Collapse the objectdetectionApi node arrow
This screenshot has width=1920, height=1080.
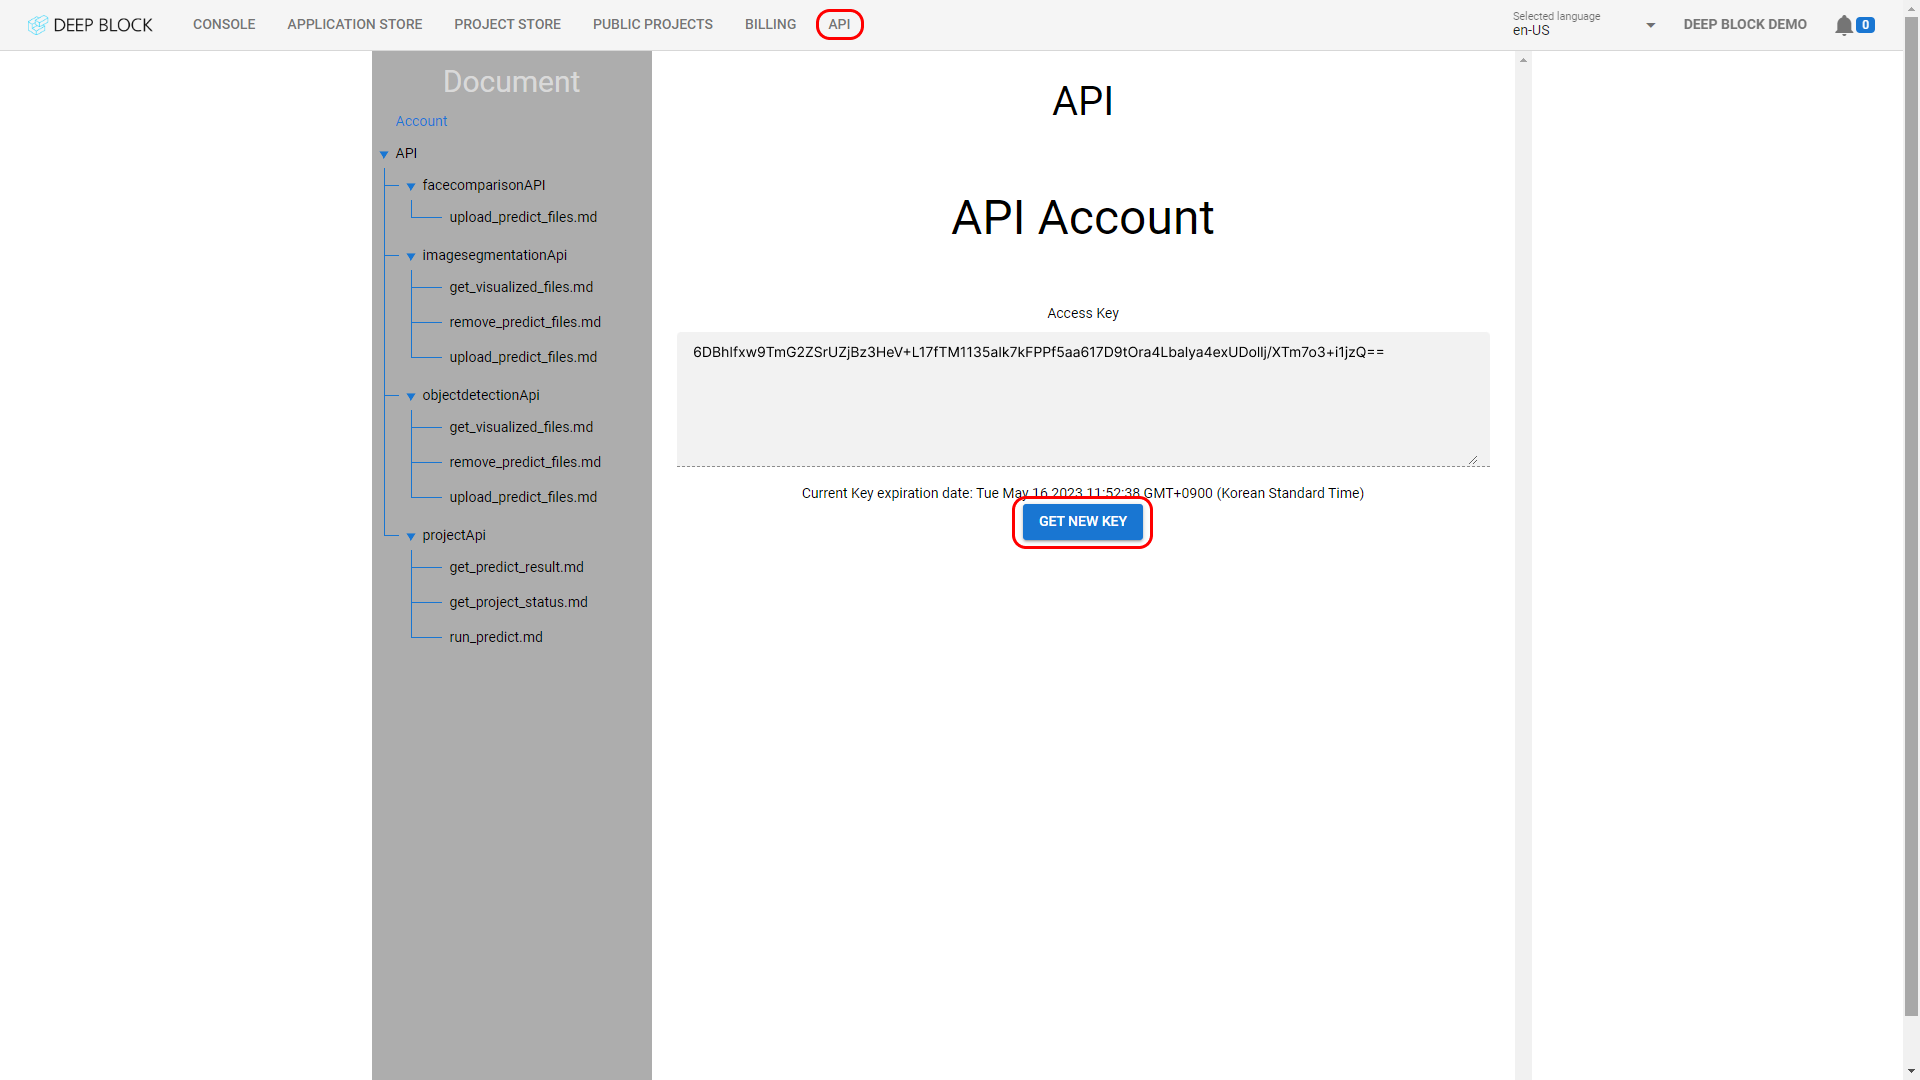click(410, 396)
